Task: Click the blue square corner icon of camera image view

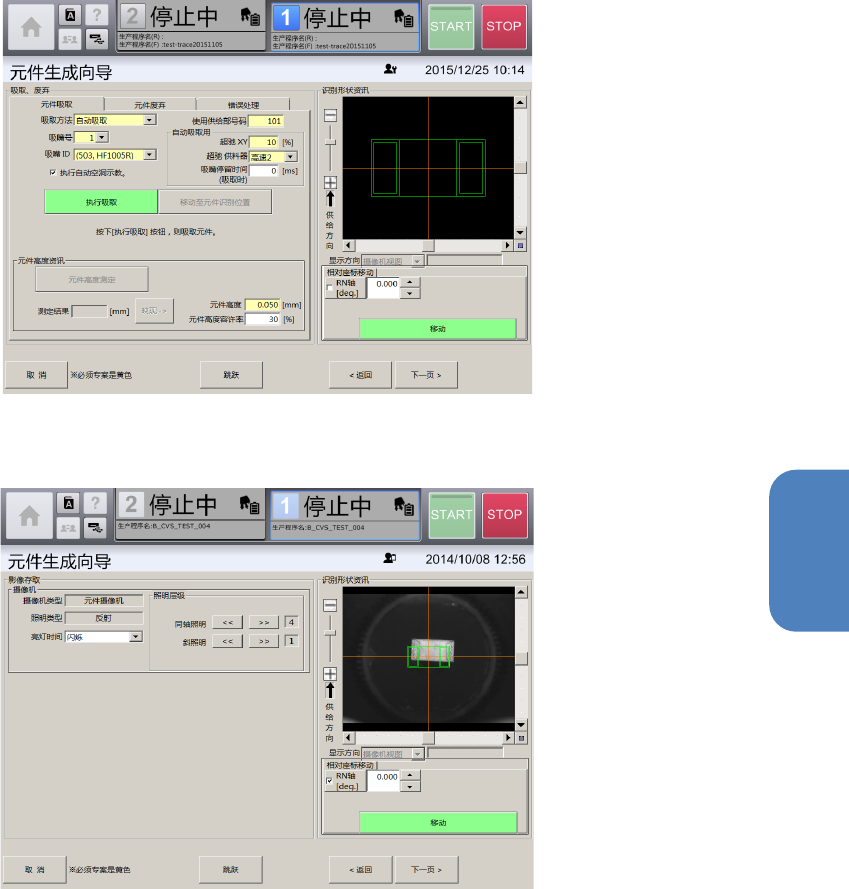Action: pos(521,738)
